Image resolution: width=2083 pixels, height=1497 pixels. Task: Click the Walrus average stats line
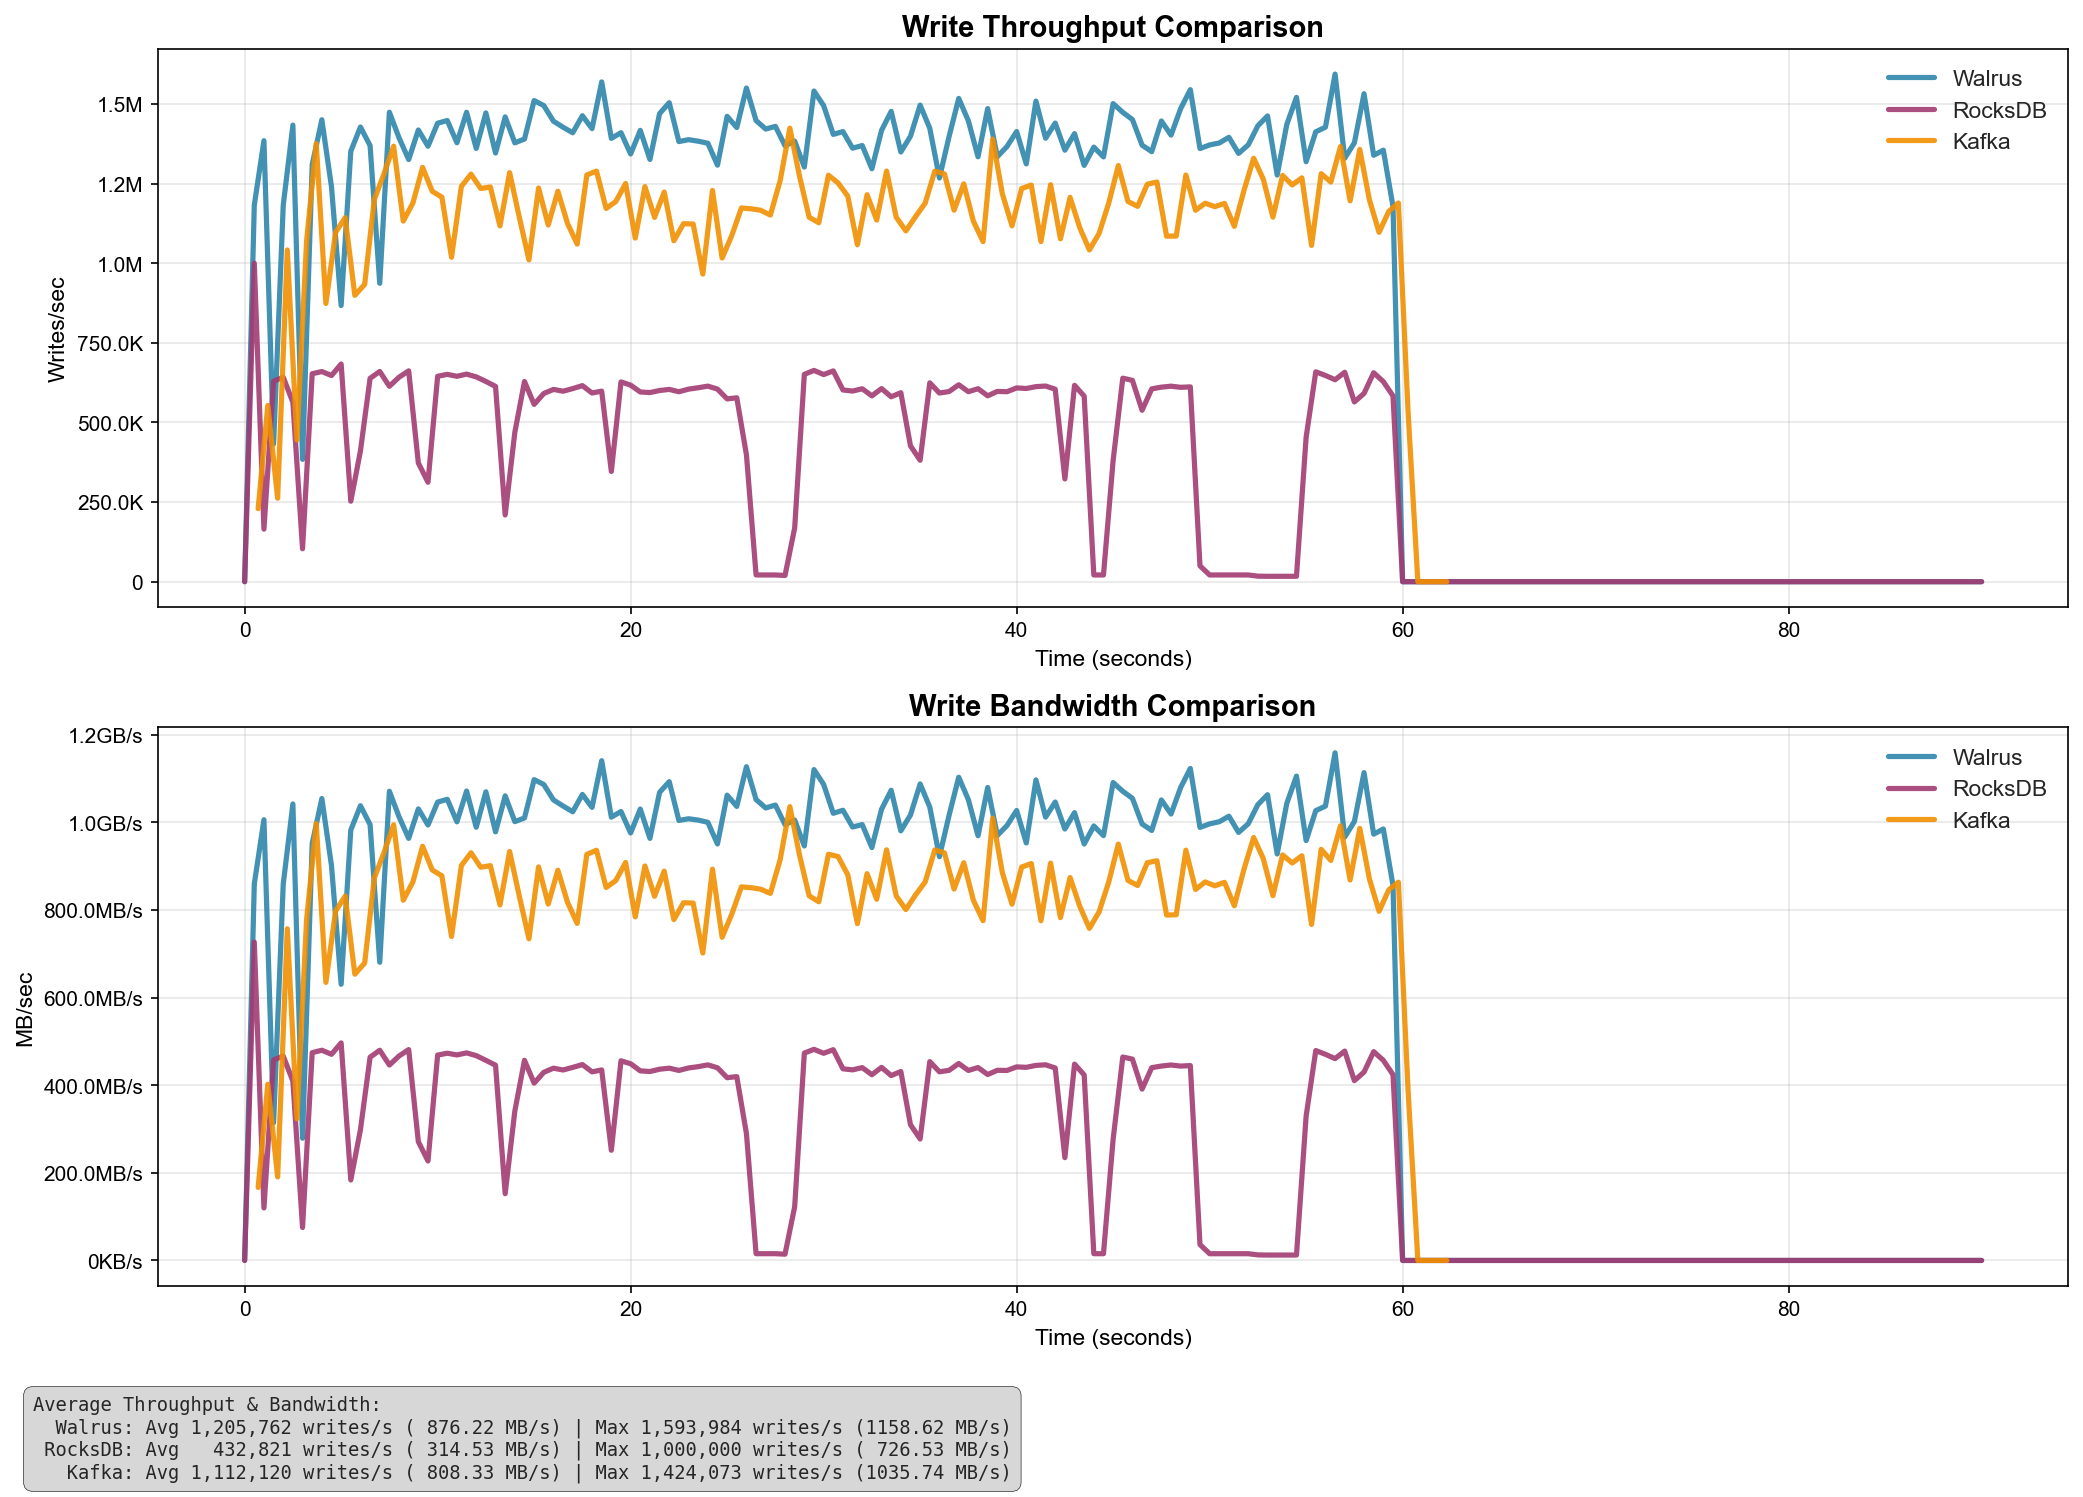pyautogui.click(x=532, y=1427)
